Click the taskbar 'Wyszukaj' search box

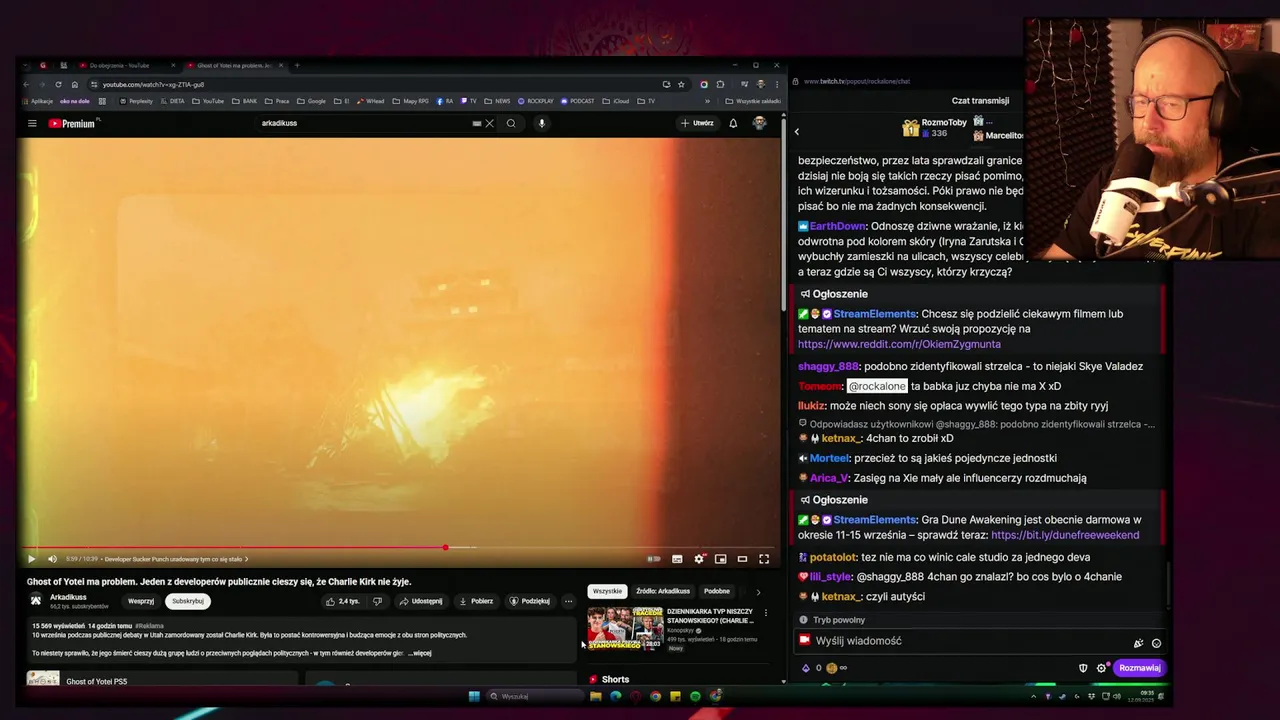click(x=535, y=696)
